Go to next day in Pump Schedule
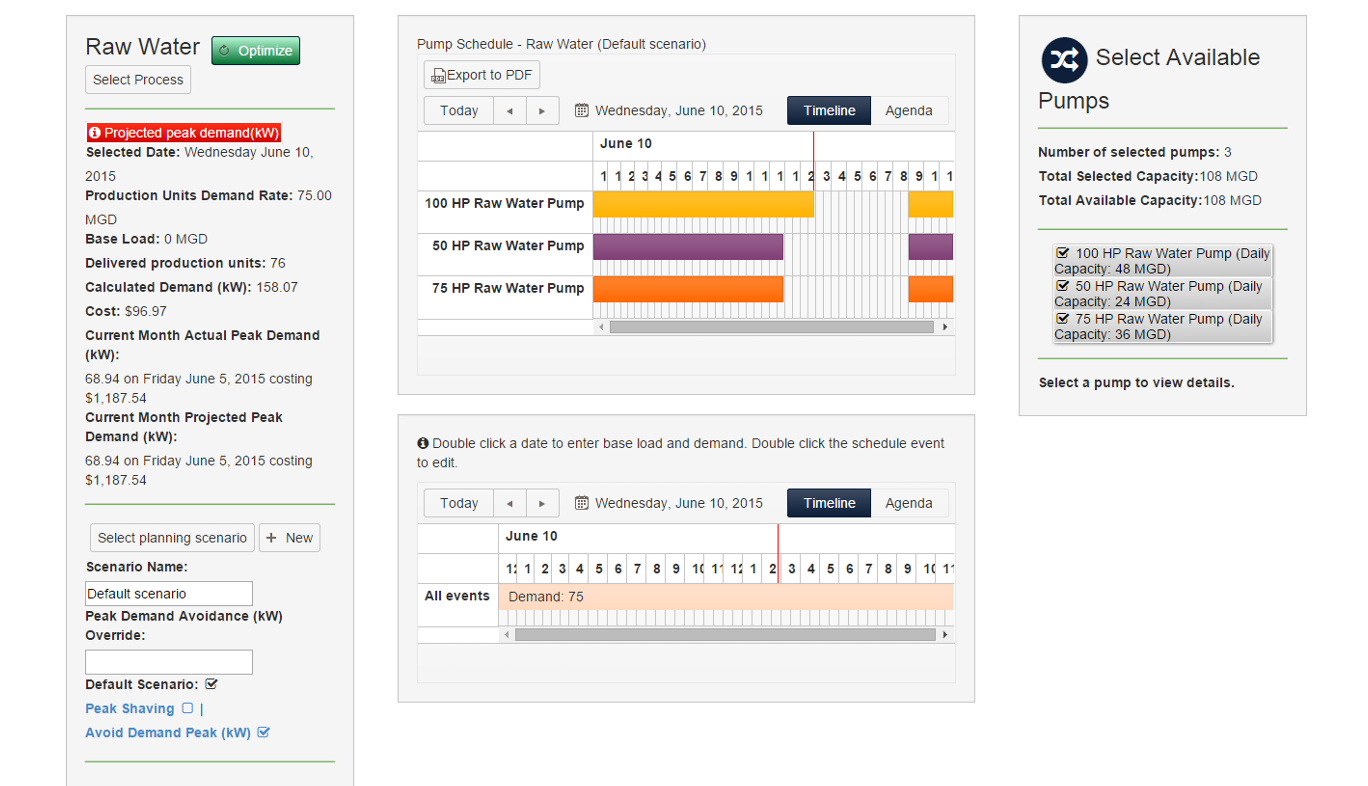The height and width of the screenshot is (786, 1368). (x=542, y=111)
